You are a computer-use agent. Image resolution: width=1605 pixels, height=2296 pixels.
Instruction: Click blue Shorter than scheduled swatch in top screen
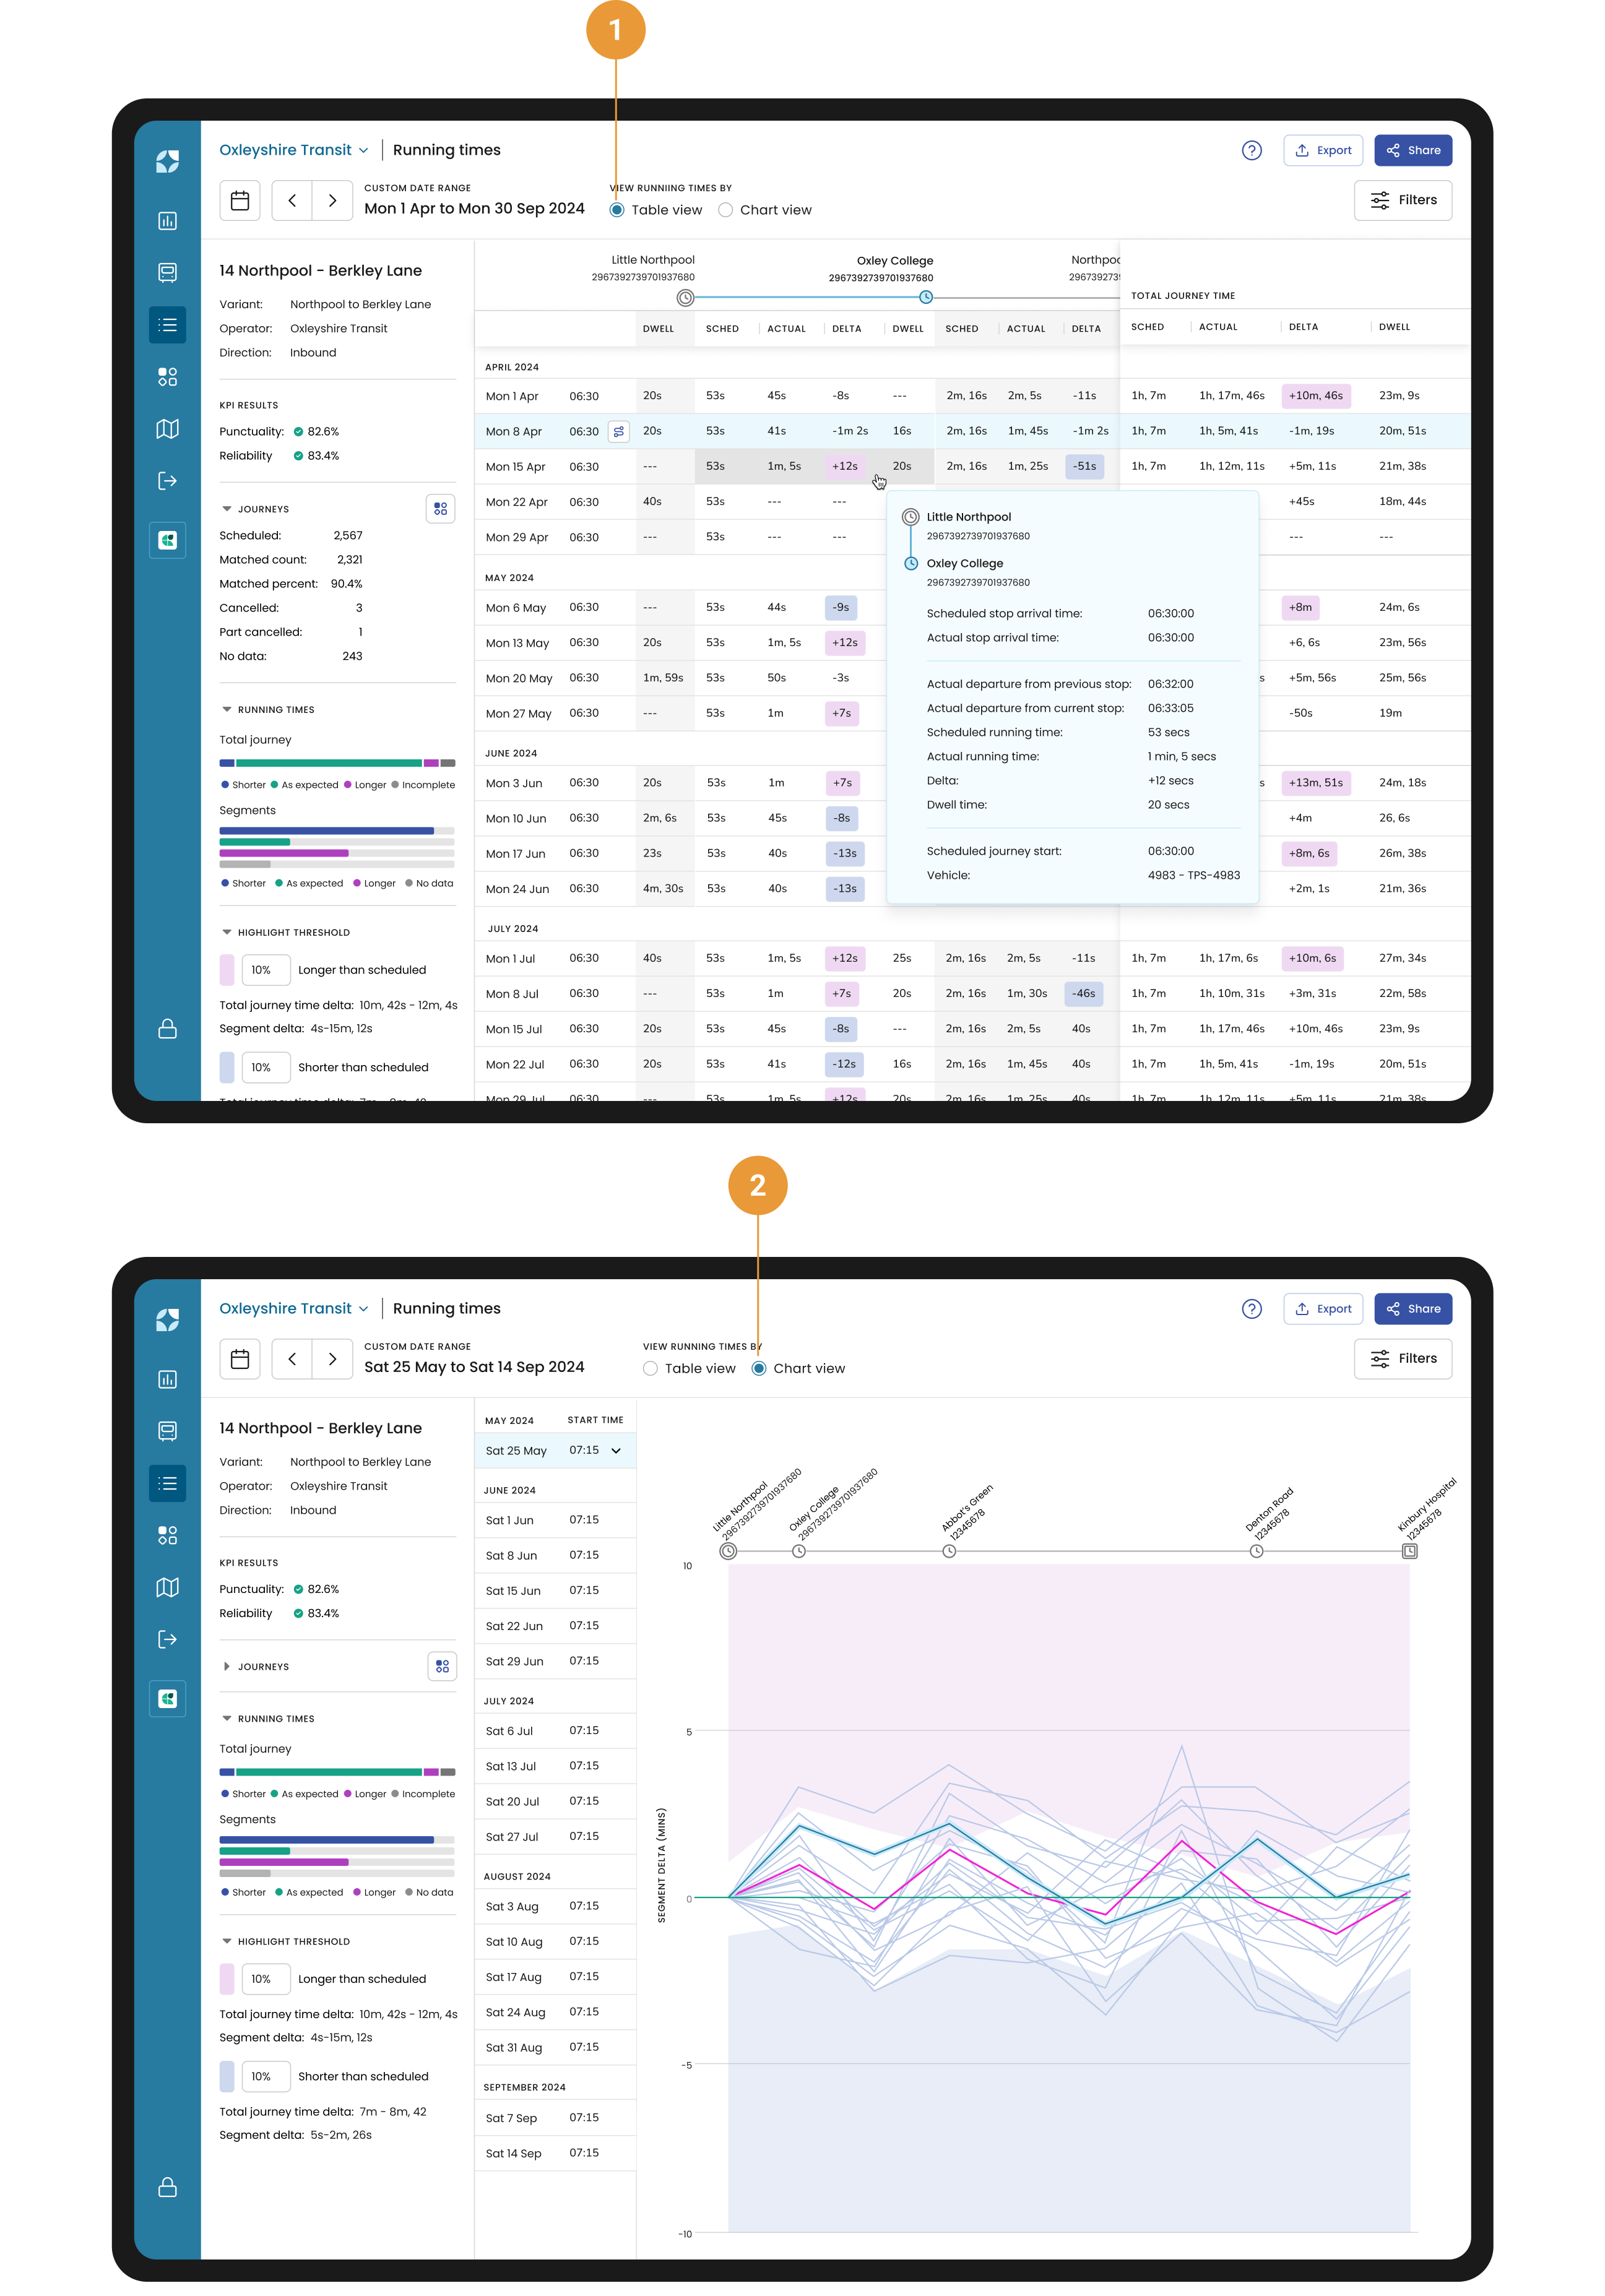[x=227, y=1068]
